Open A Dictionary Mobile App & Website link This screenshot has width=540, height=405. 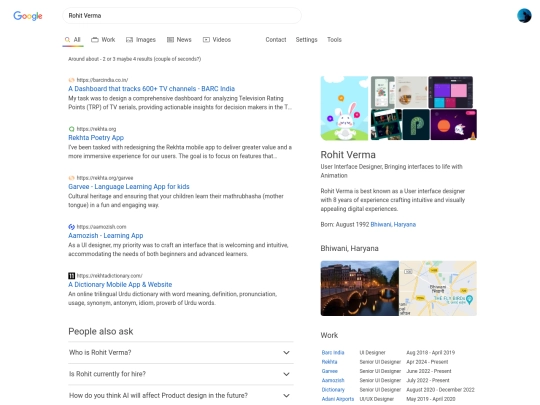120,284
